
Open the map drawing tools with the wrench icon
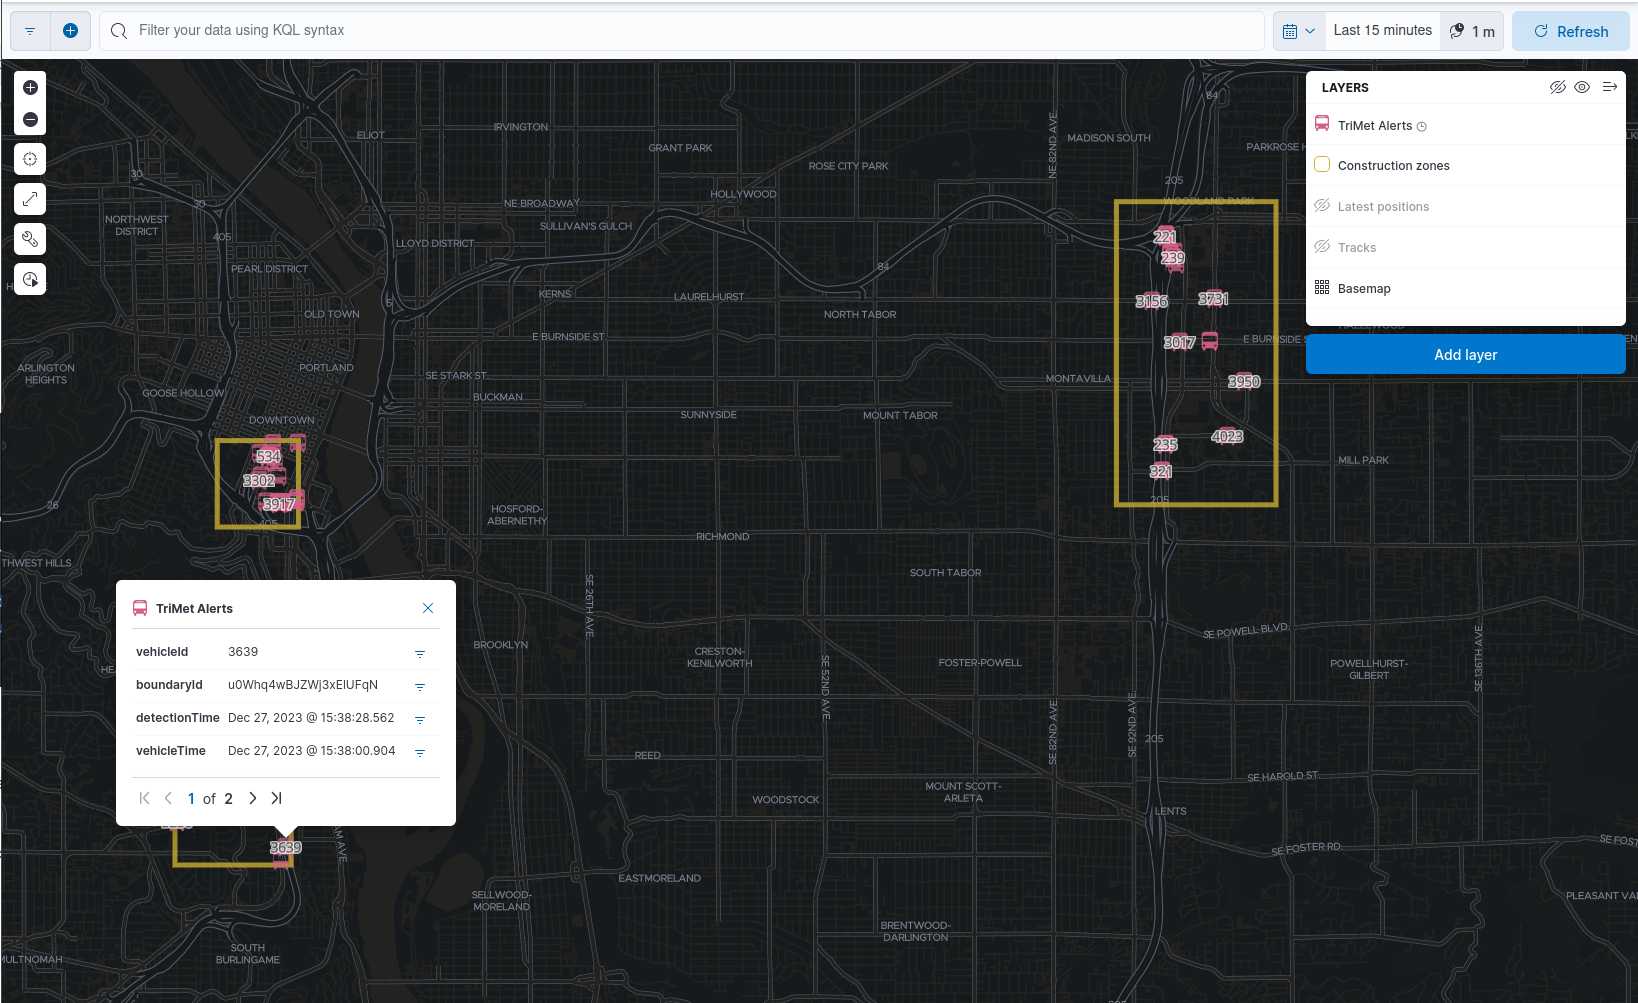point(29,238)
